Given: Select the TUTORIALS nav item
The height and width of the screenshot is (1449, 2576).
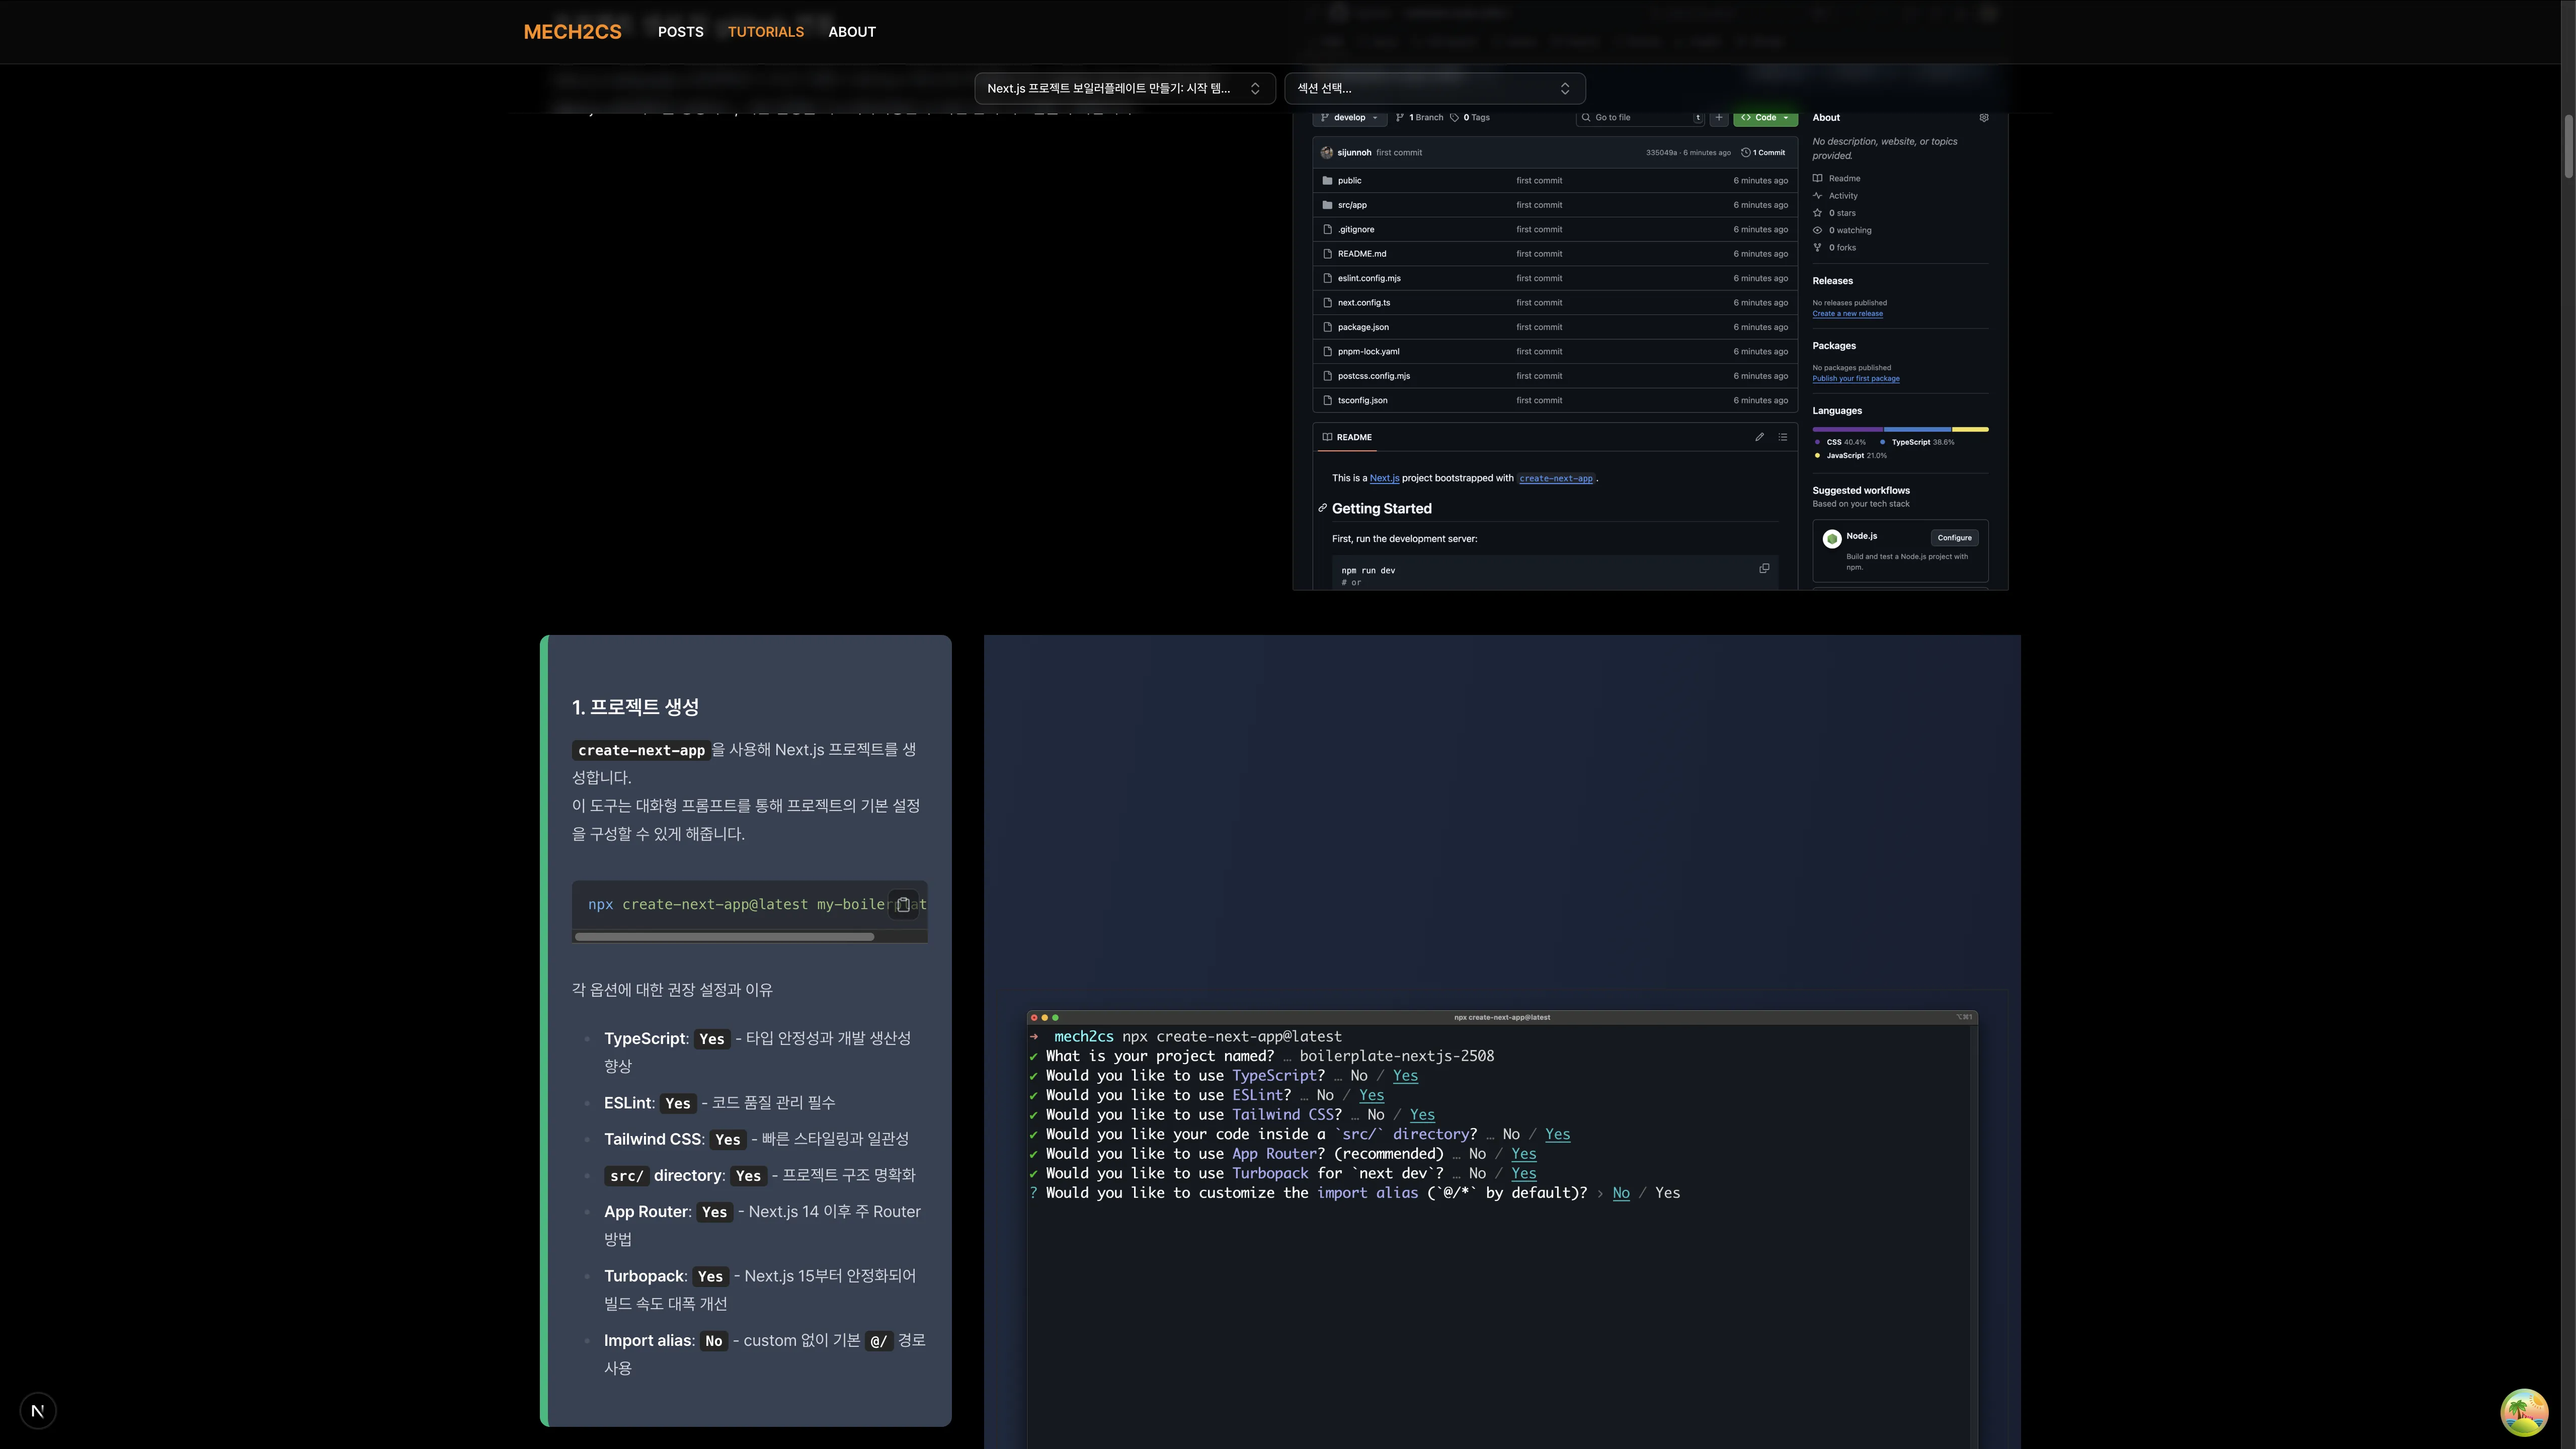Looking at the screenshot, I should tap(765, 32).
